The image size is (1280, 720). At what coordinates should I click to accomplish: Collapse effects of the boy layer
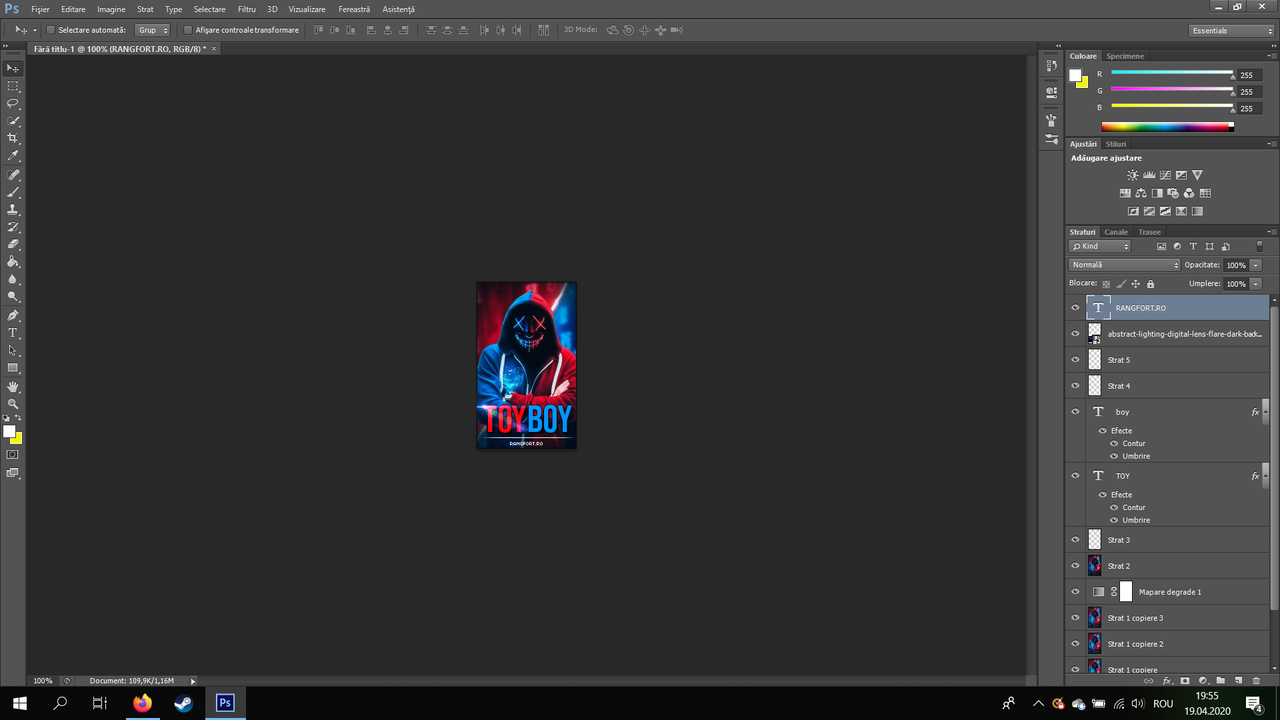coord(1266,412)
